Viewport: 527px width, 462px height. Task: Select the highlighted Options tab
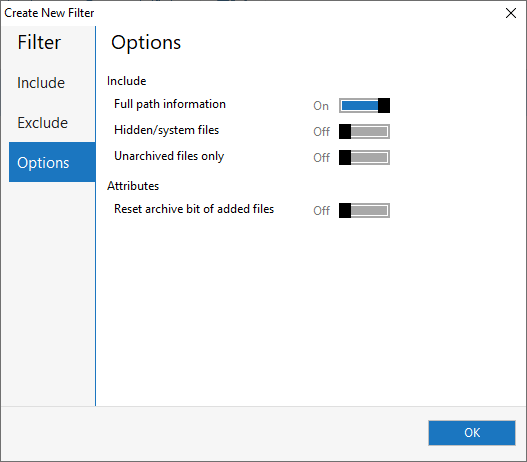click(x=52, y=162)
